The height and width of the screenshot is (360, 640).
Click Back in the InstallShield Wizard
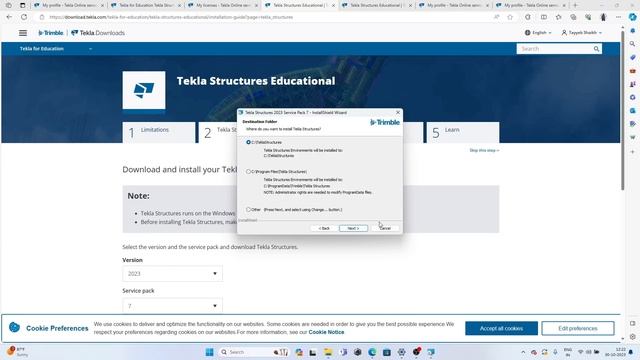tap(324, 228)
